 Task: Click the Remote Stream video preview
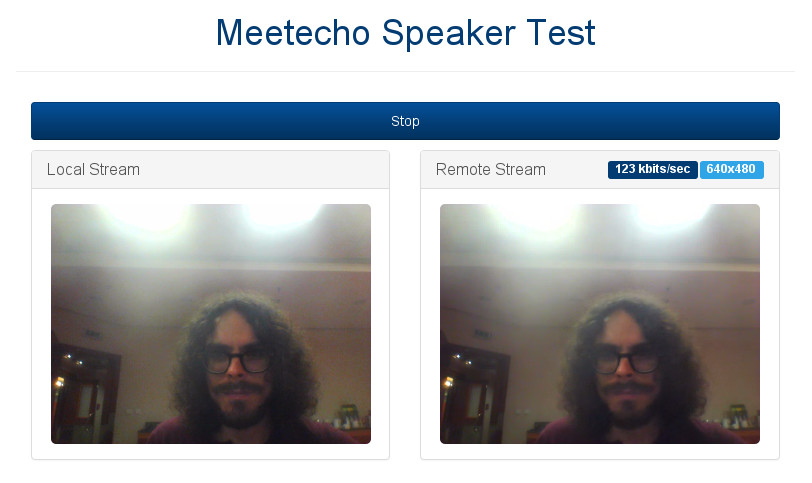(x=600, y=324)
